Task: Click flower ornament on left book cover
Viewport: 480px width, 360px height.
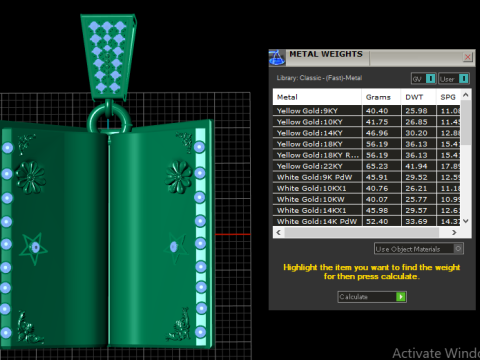Action: [x=30, y=177]
